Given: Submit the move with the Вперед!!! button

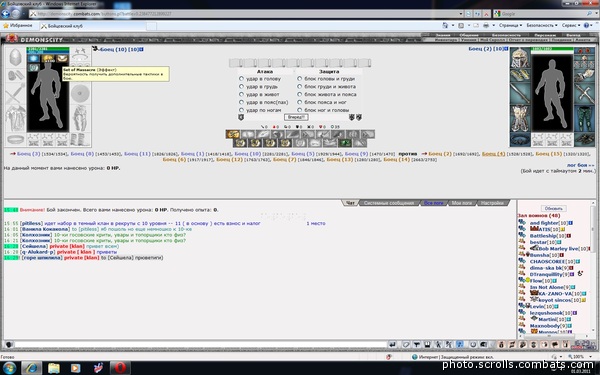Looking at the screenshot, I should (296, 117).
